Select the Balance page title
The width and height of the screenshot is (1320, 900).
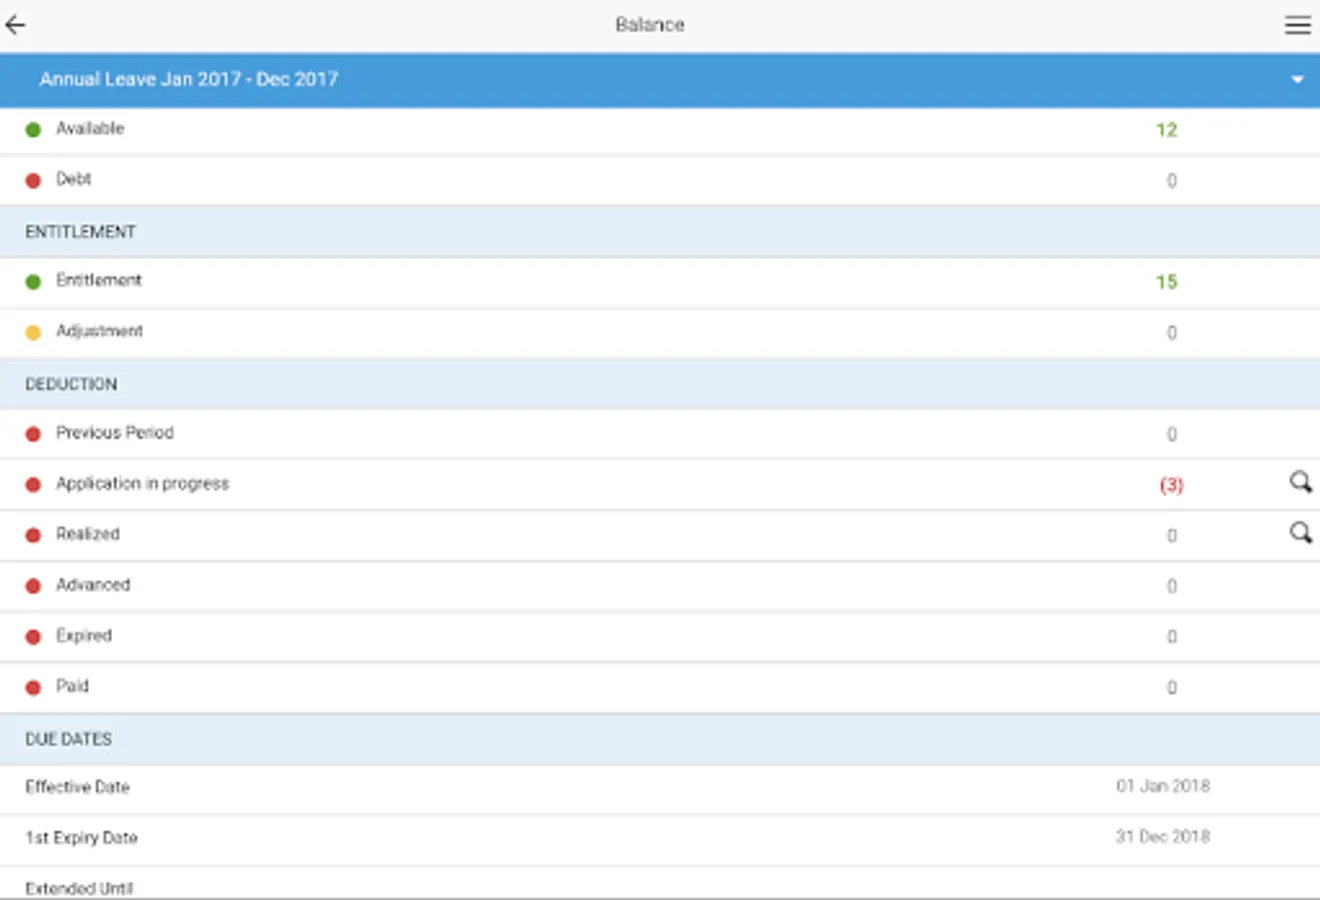click(x=650, y=25)
